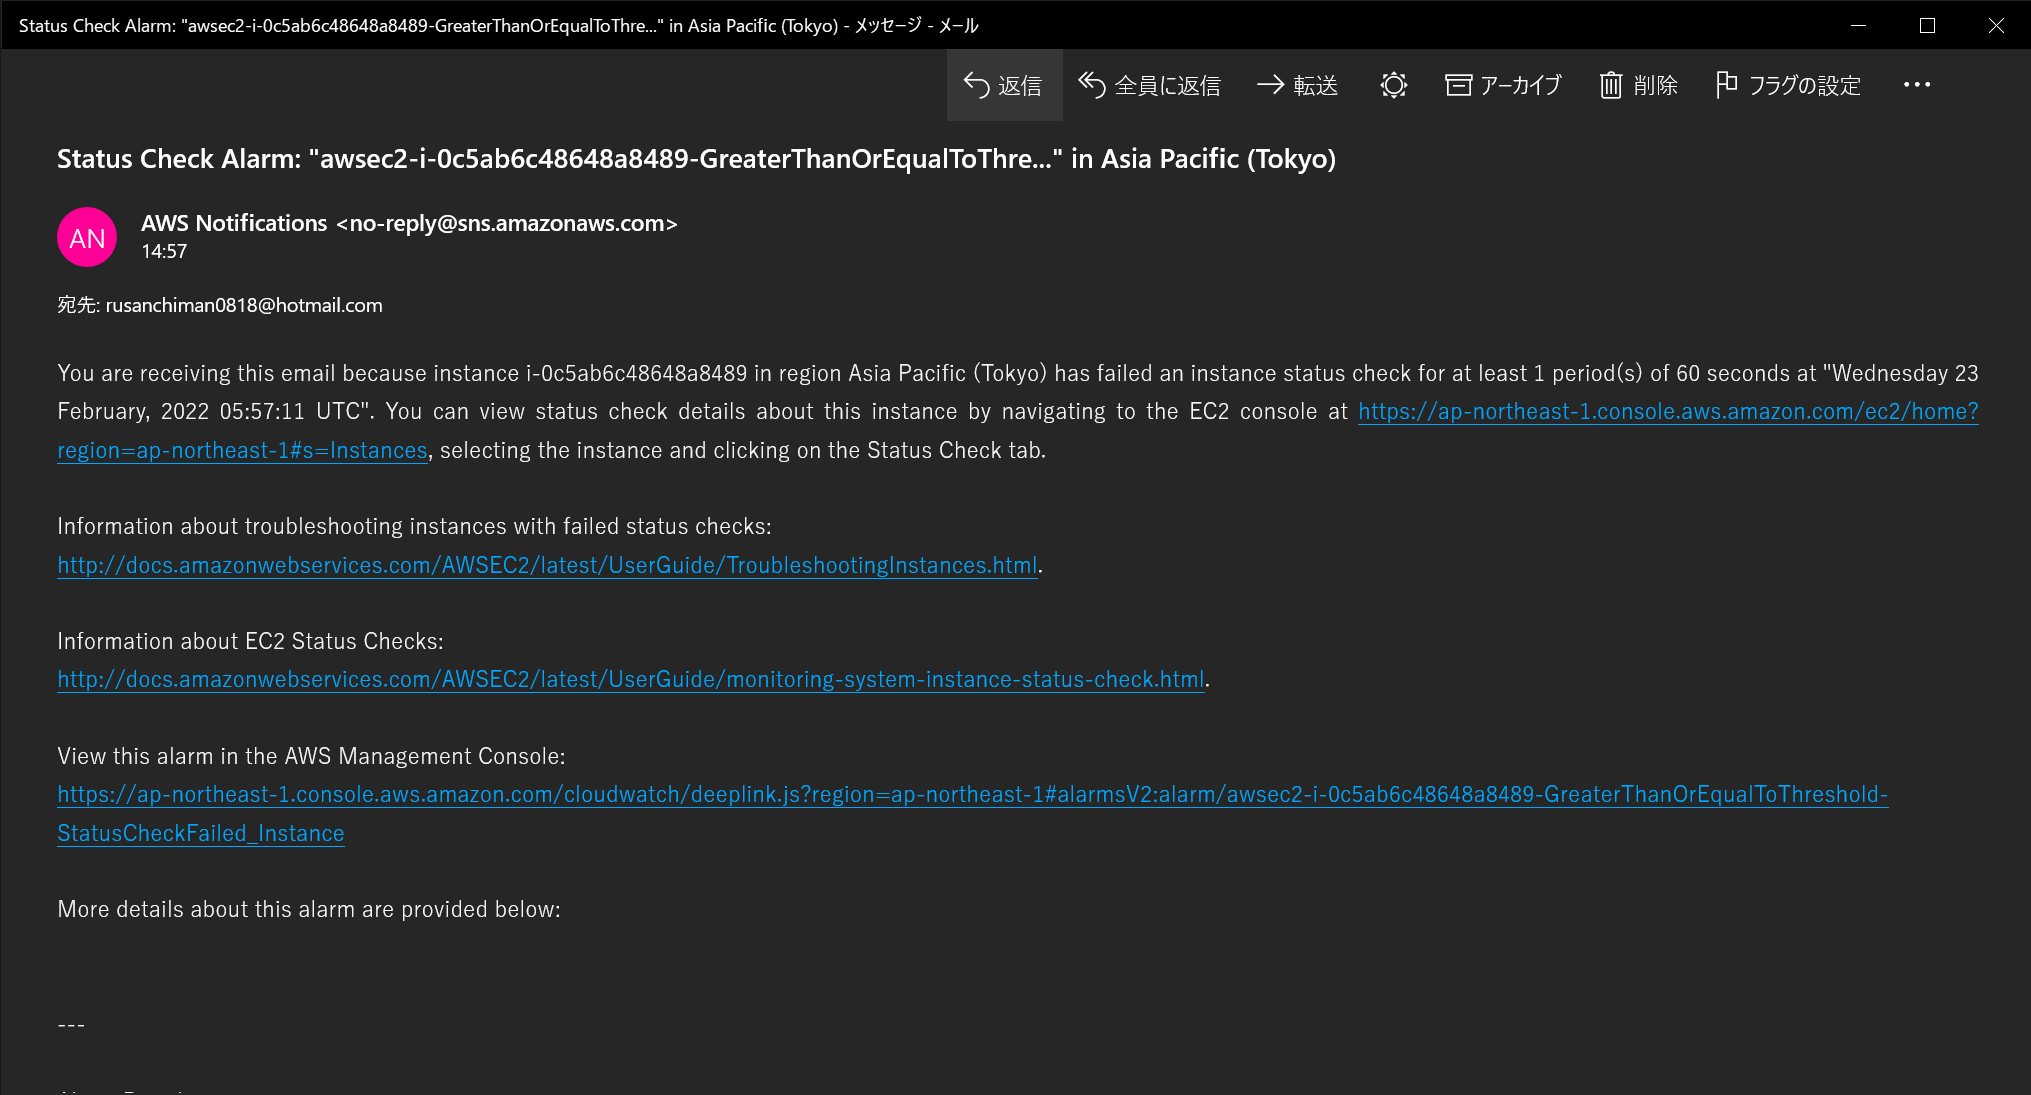Set a flag with フラグの設定
Screen dimensions: 2031x1095
pyautogui.click(x=1788, y=85)
